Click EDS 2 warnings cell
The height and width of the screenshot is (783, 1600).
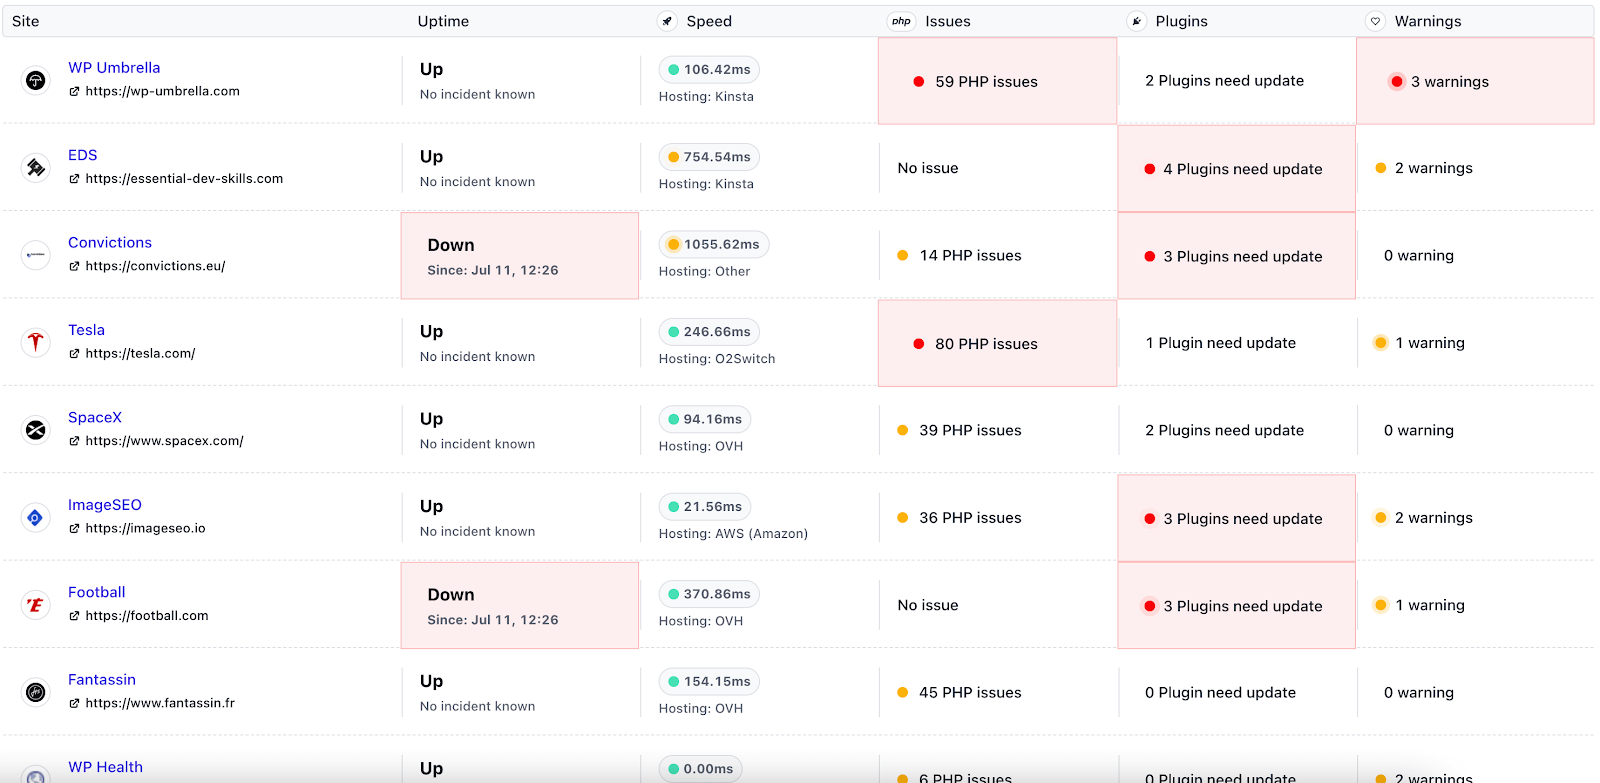[1433, 168]
